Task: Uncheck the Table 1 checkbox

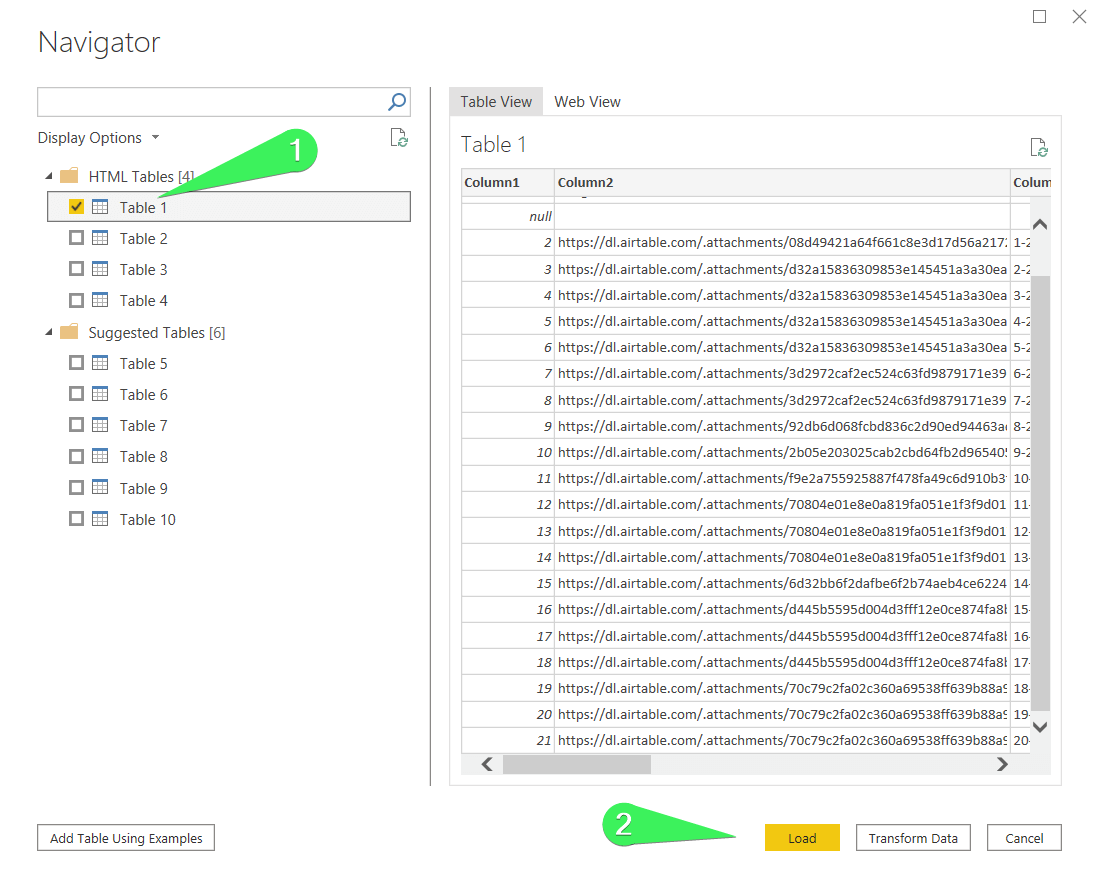Action: (76, 207)
